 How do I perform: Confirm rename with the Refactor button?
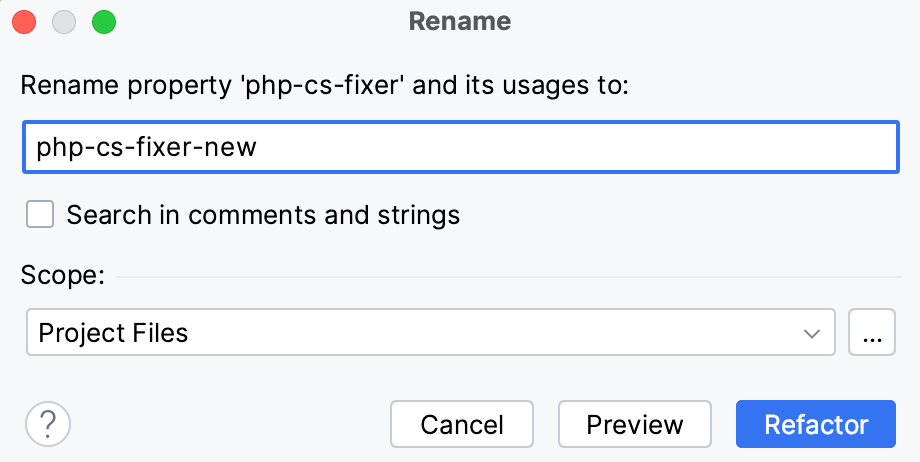(816, 425)
